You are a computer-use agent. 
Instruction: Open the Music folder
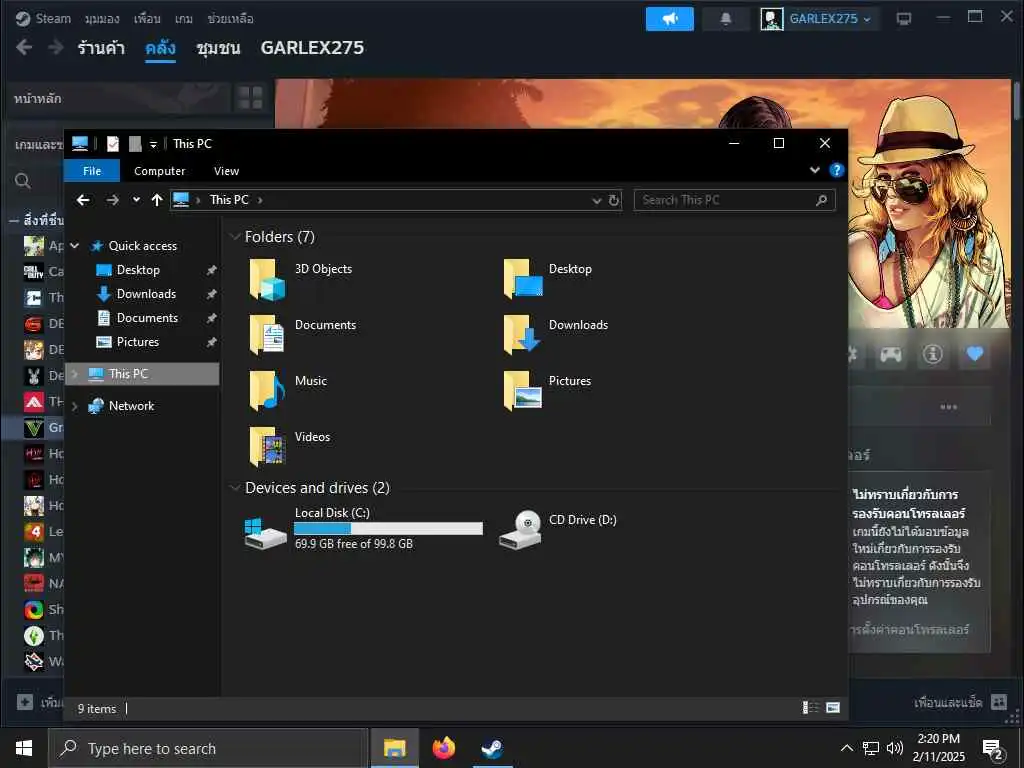pos(289,390)
